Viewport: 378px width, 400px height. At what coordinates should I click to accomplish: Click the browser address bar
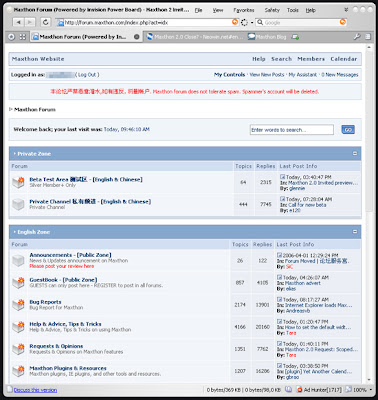(x=147, y=22)
